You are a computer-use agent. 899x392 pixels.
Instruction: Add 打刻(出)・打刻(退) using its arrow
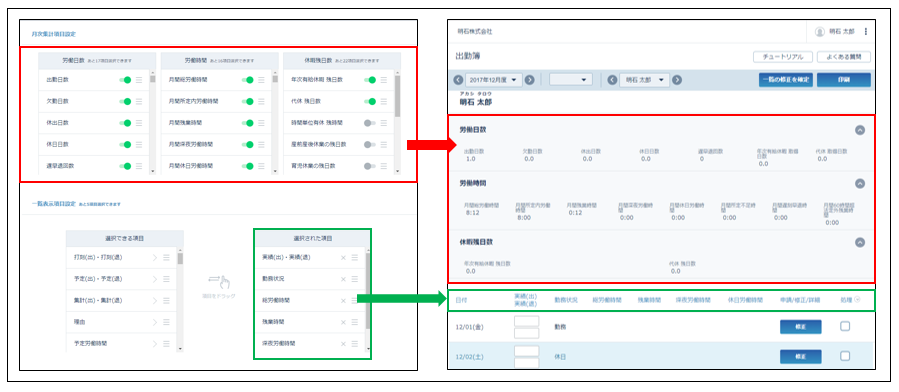(154, 257)
